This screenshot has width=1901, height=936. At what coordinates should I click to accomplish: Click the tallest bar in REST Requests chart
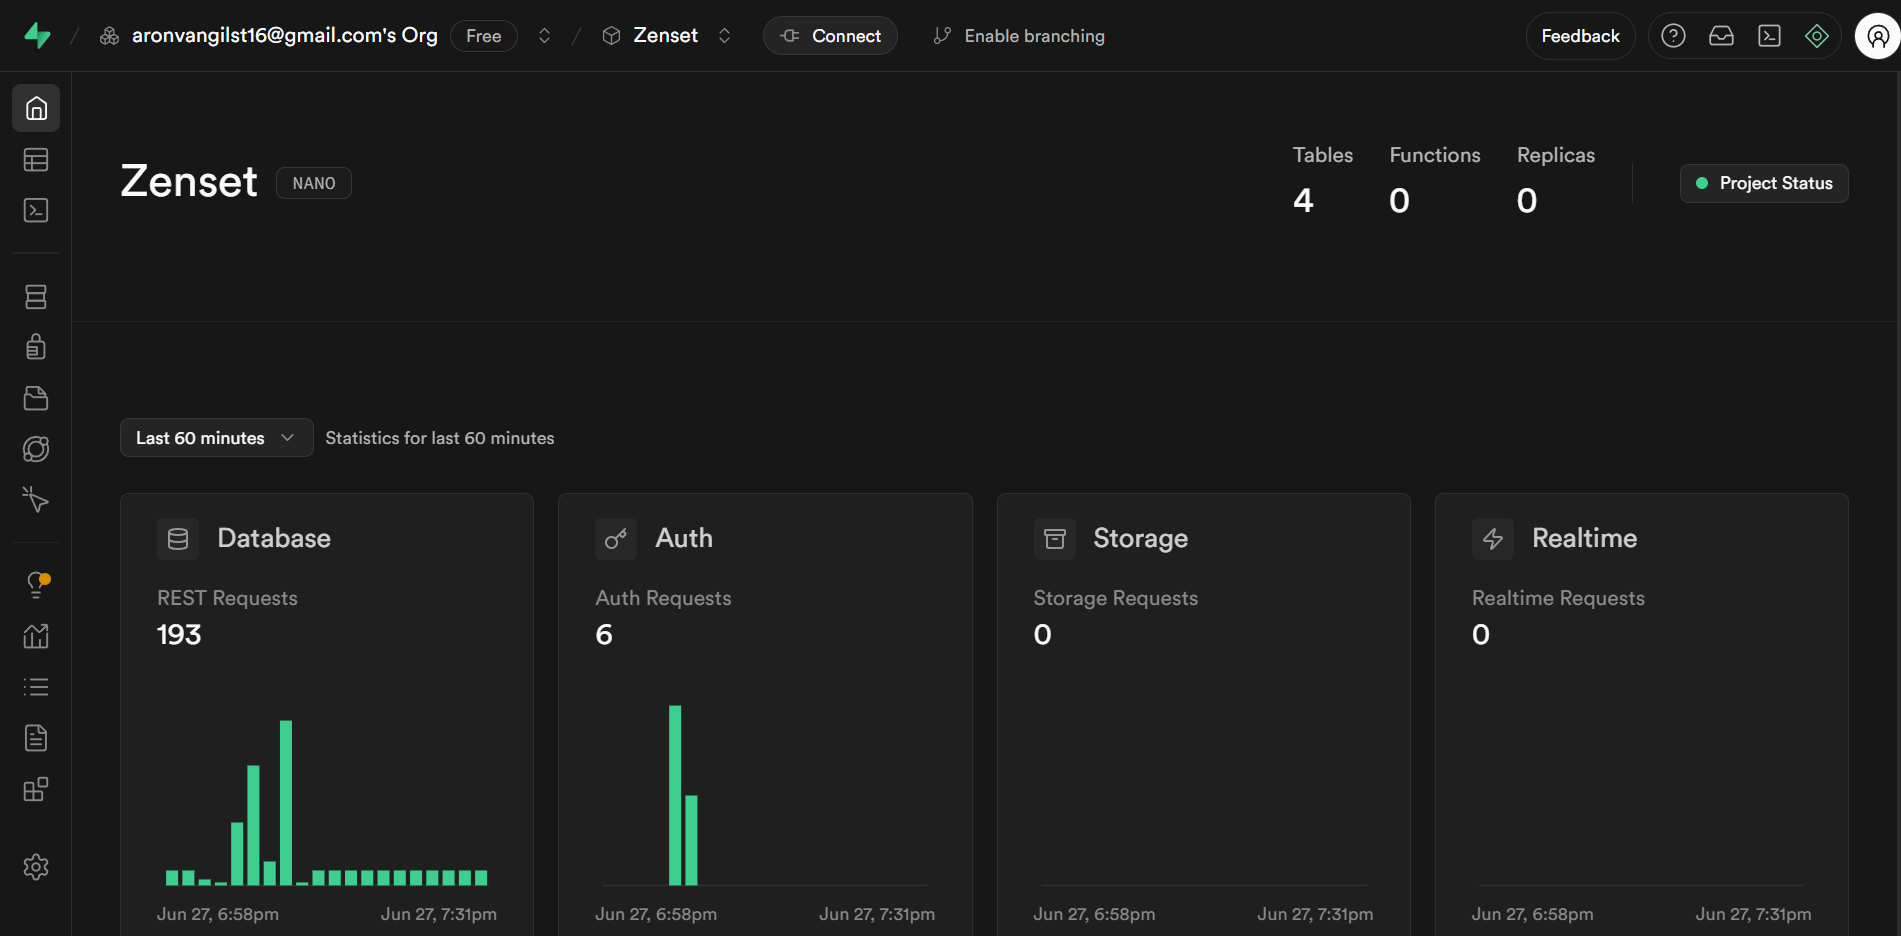(286, 802)
